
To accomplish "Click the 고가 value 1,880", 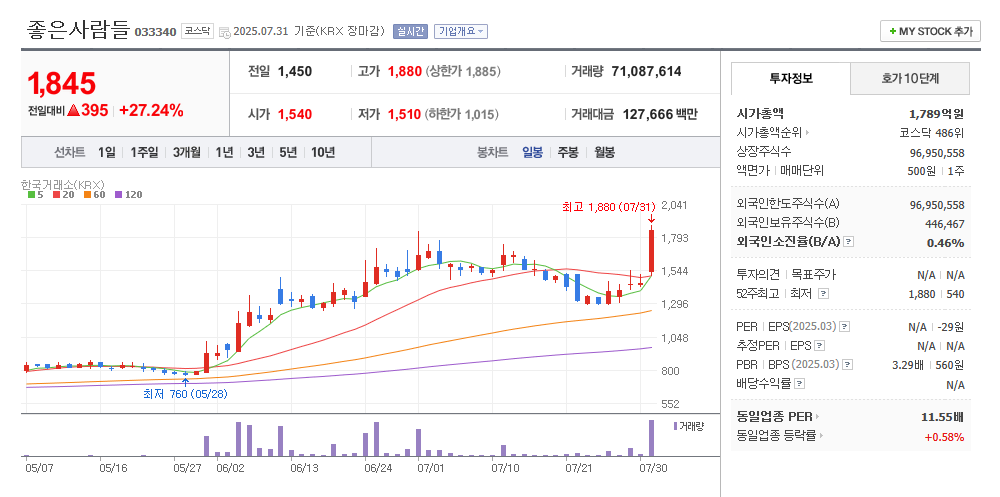I will [405, 71].
